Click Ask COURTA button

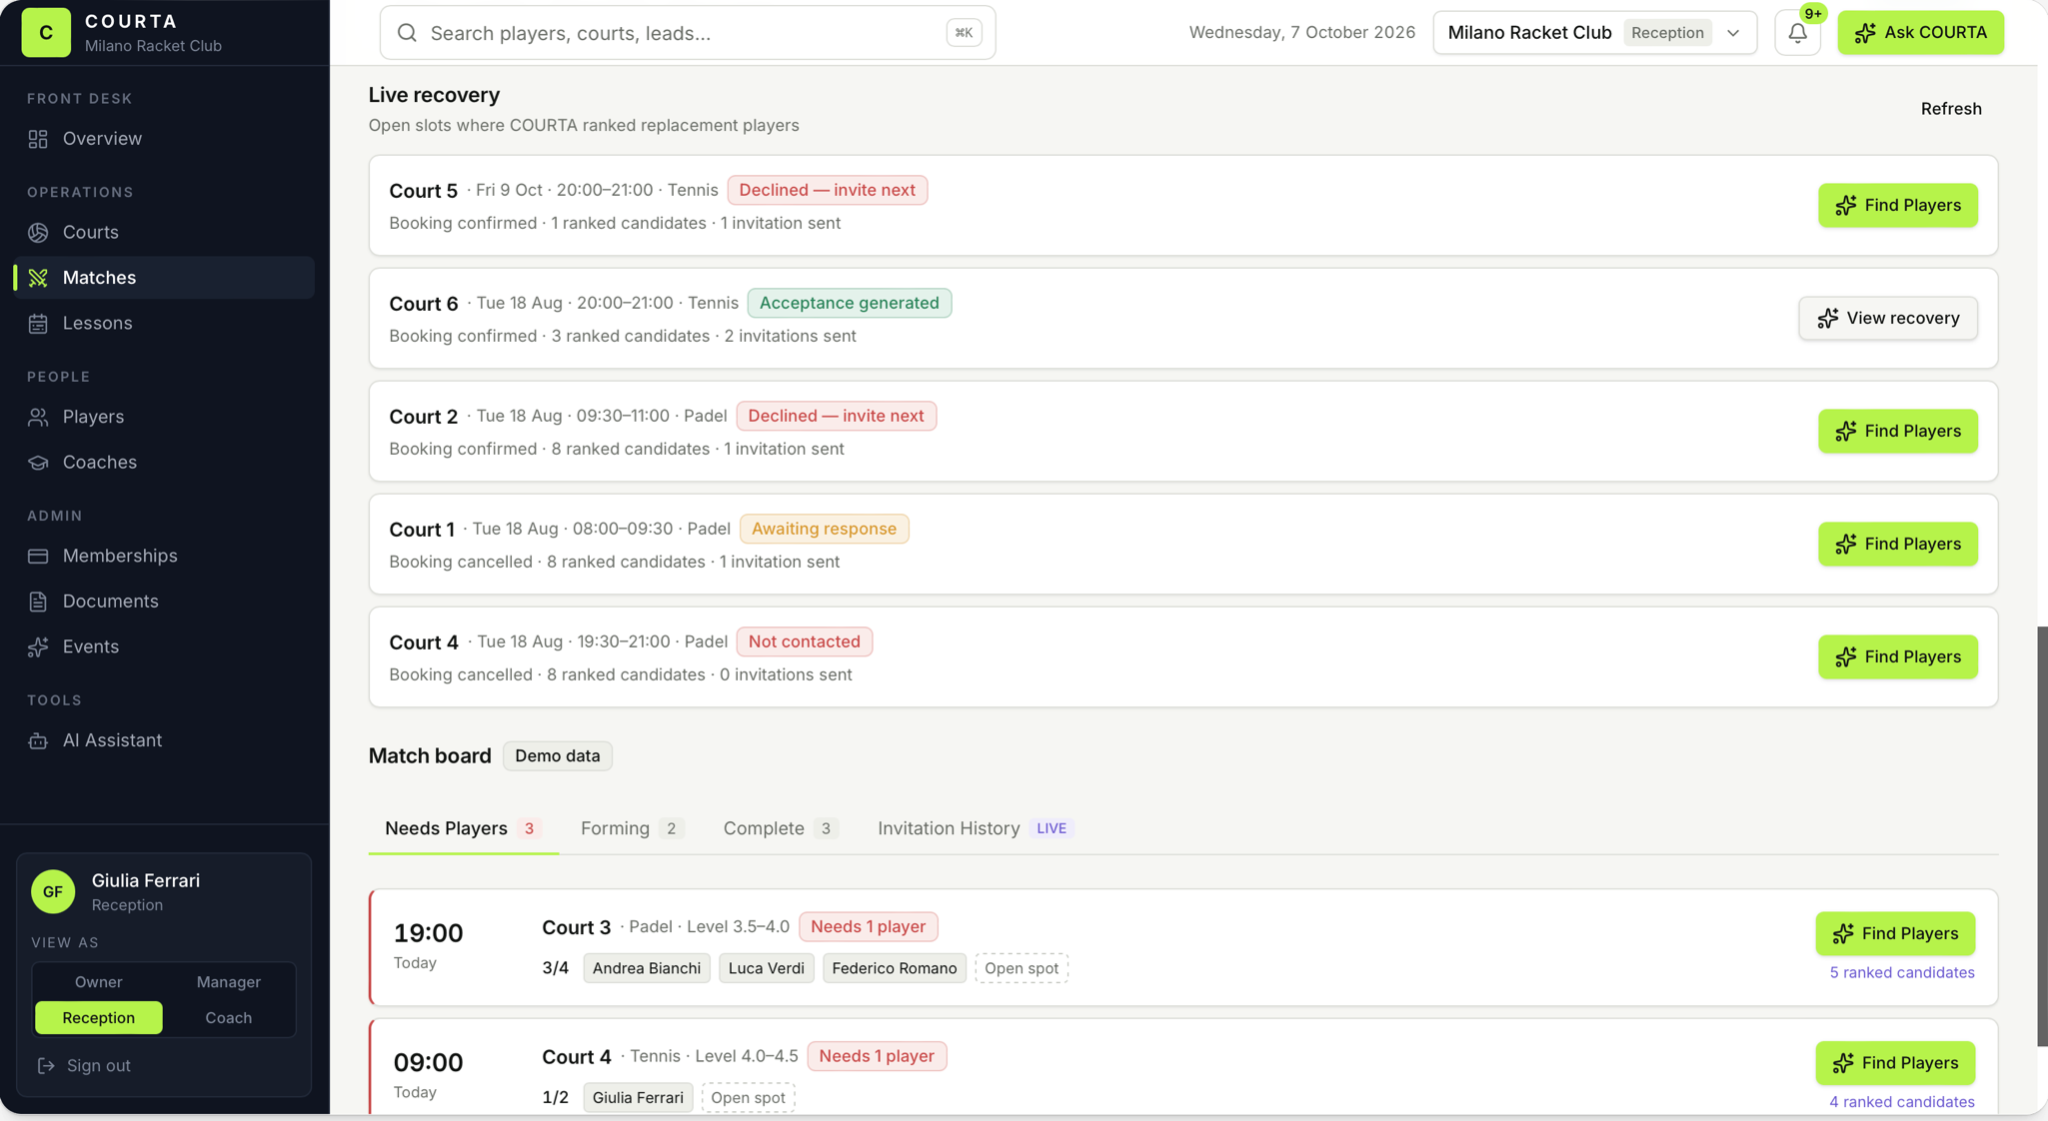[x=1920, y=33]
